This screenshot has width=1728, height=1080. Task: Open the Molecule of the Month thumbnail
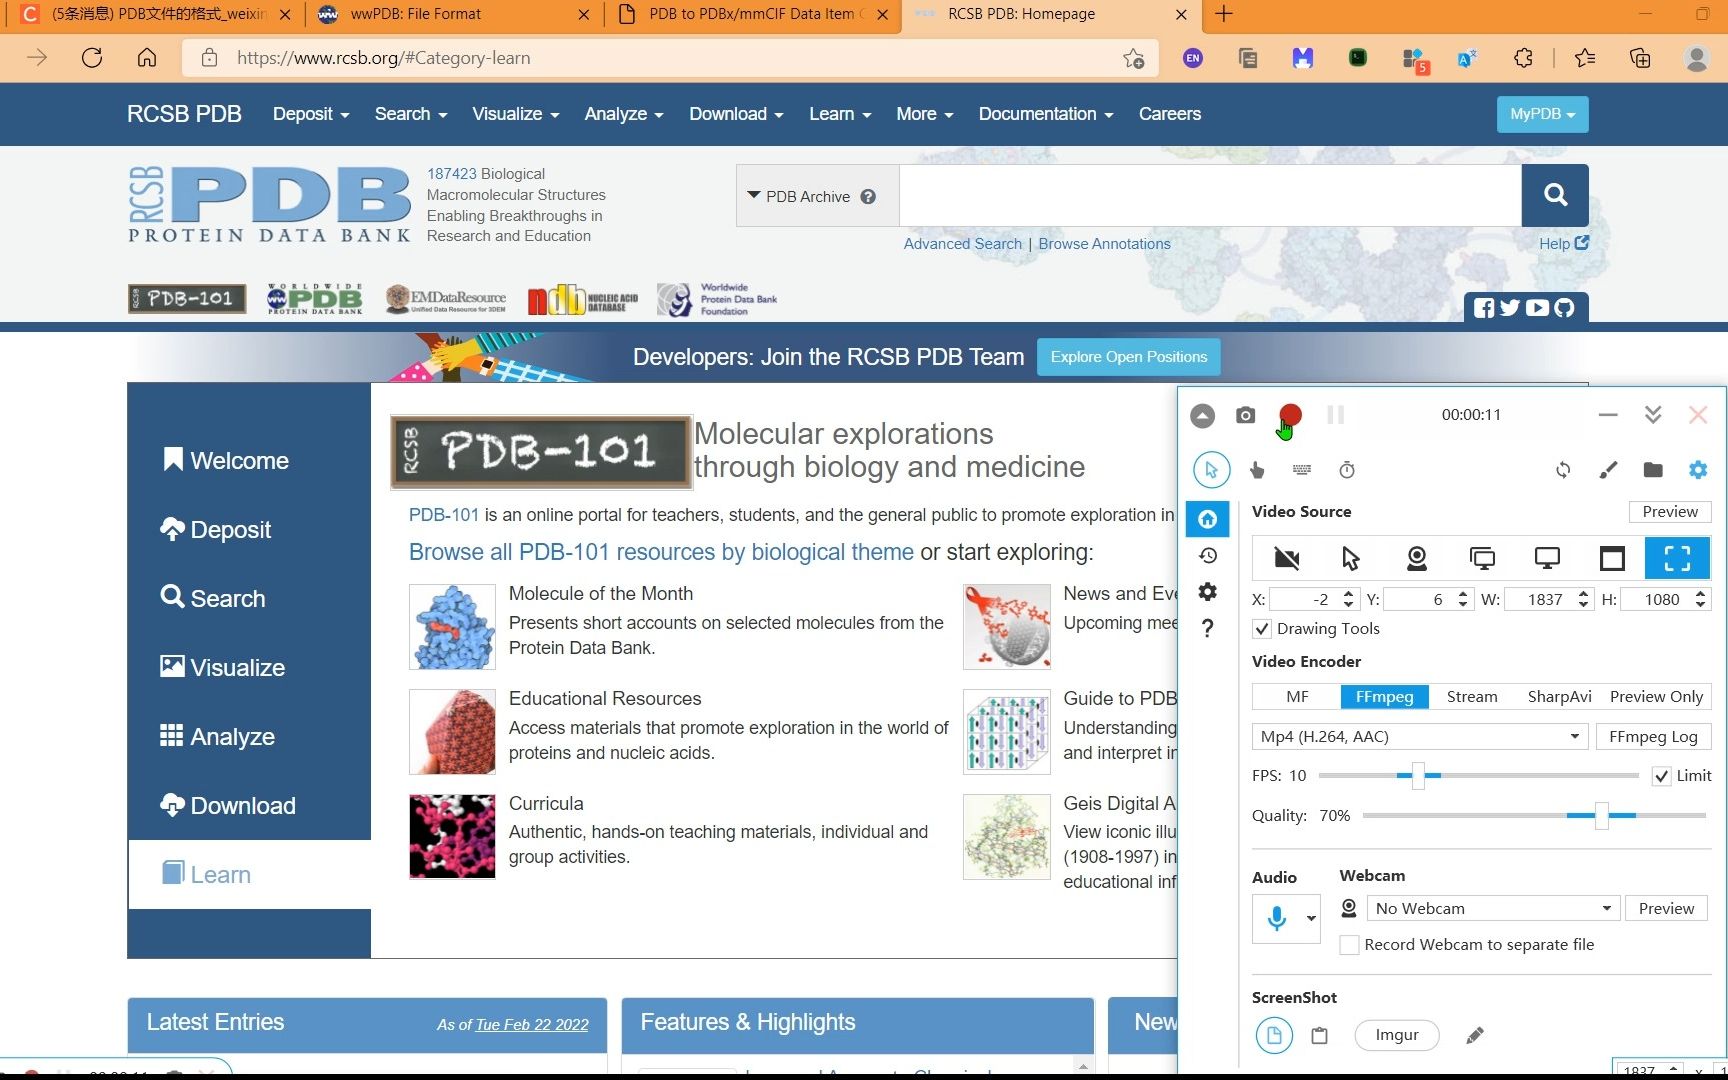[x=452, y=627]
